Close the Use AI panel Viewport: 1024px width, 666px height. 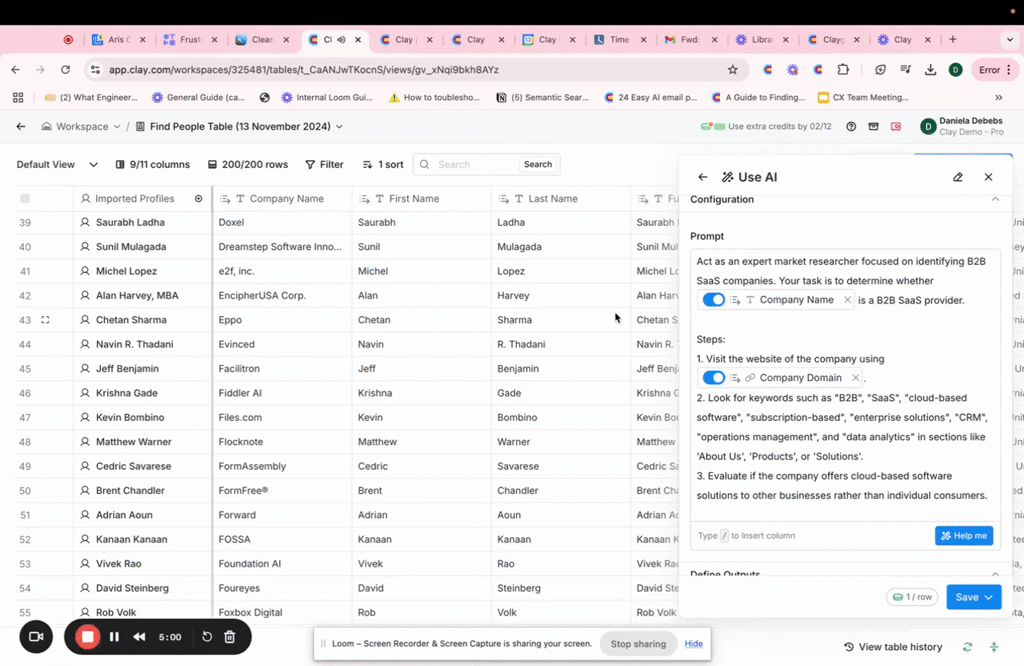988,177
